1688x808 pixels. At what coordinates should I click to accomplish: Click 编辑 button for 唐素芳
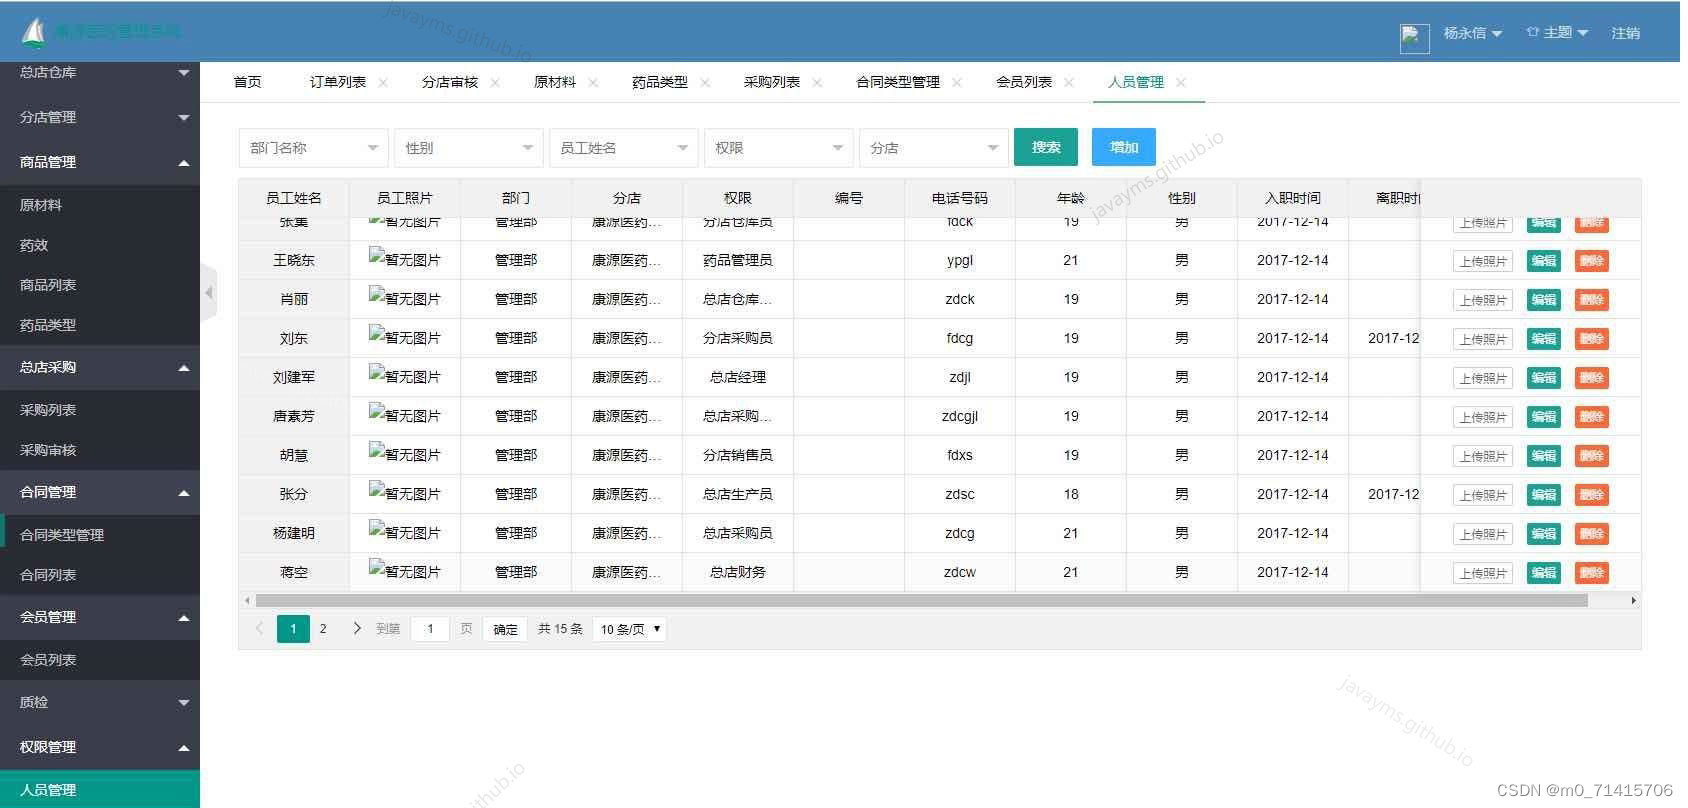(1543, 417)
